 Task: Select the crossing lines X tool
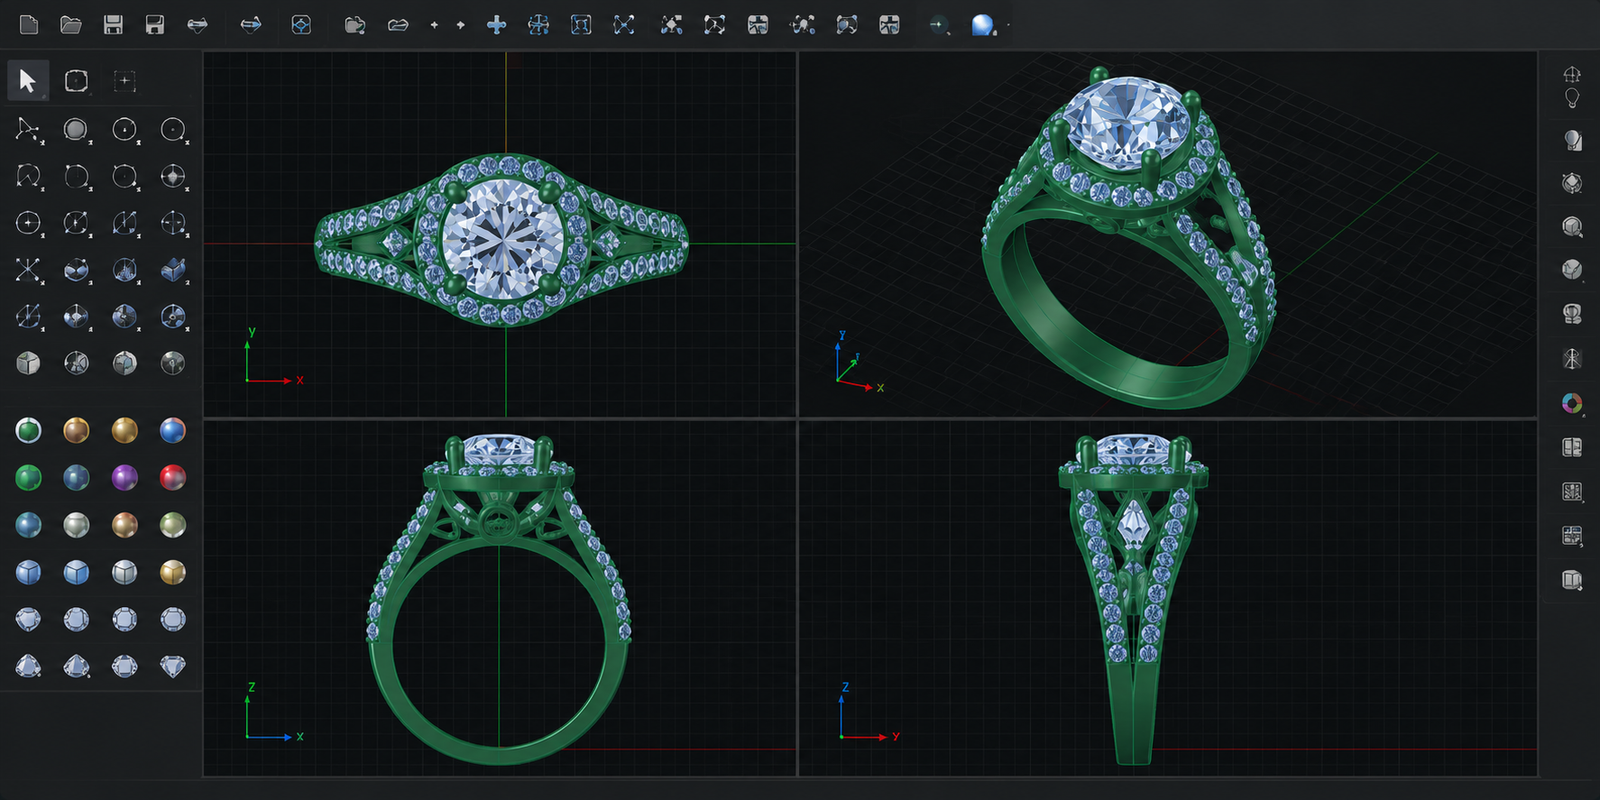click(x=28, y=270)
